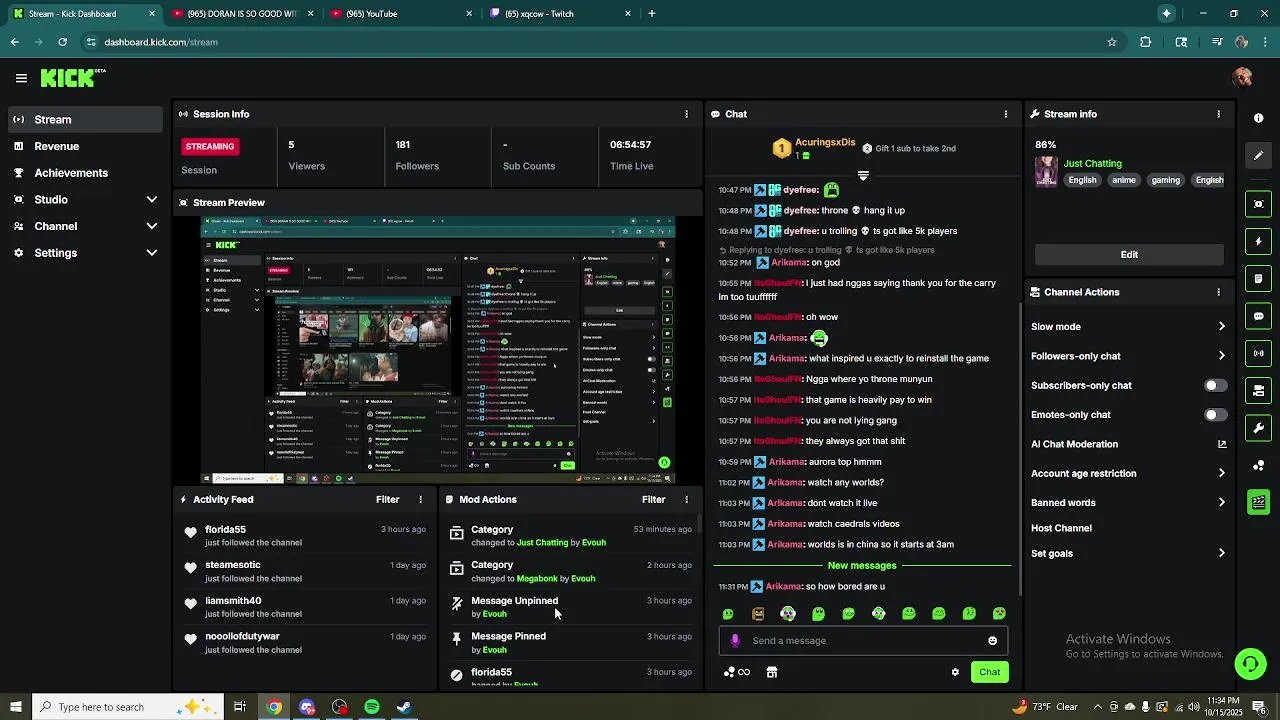Open Host Channel action

coord(1061,528)
